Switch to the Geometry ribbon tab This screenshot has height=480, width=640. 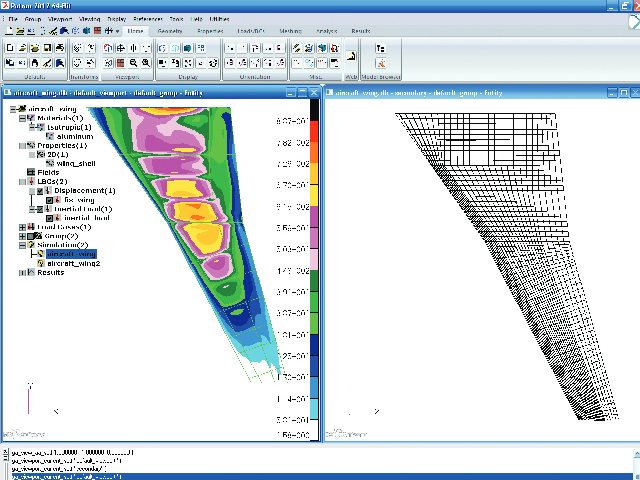click(170, 31)
